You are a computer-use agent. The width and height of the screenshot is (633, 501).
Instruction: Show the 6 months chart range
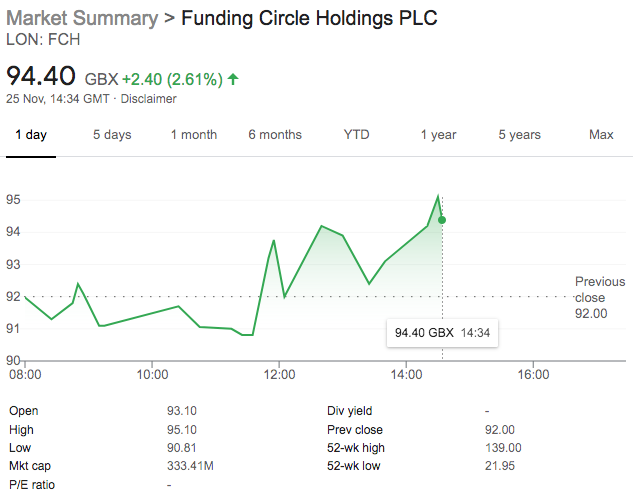[x=275, y=134]
